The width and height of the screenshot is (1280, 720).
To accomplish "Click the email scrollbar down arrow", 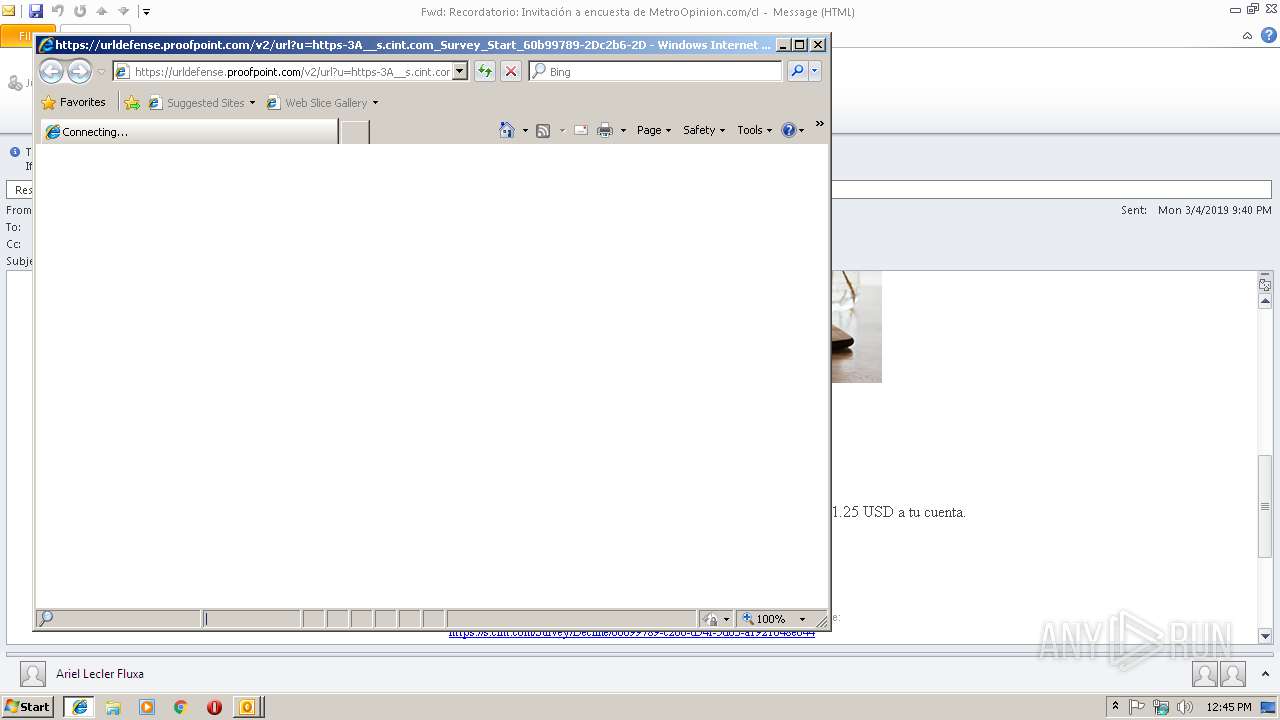I will coord(1265,636).
